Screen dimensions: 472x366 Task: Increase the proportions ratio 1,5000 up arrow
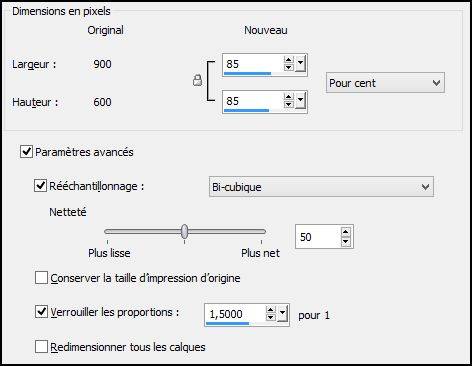pos(271,310)
